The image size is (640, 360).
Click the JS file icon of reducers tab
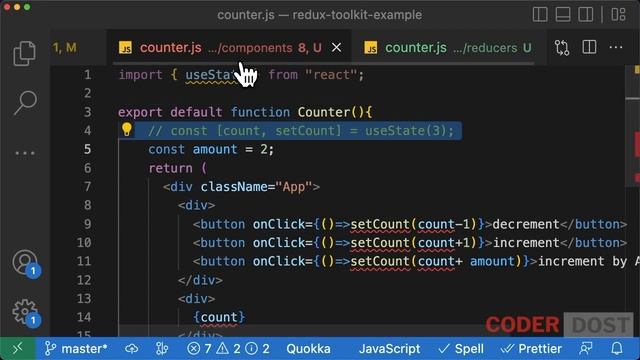[371, 48]
